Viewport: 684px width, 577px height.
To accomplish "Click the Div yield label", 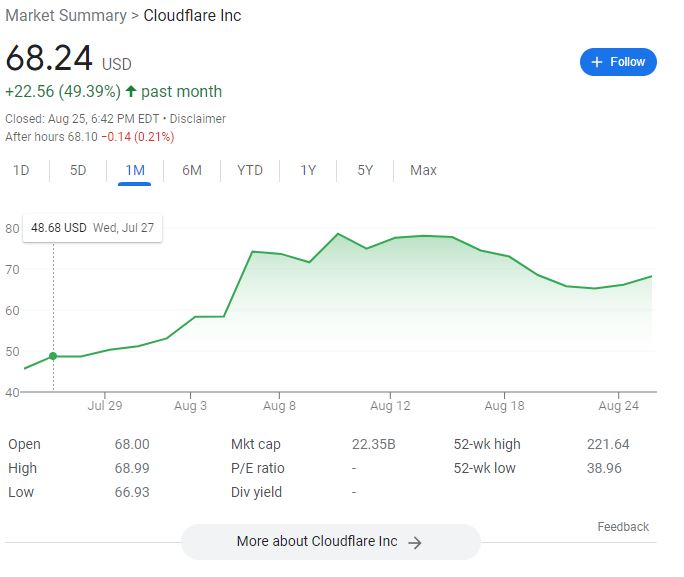I will [256, 492].
